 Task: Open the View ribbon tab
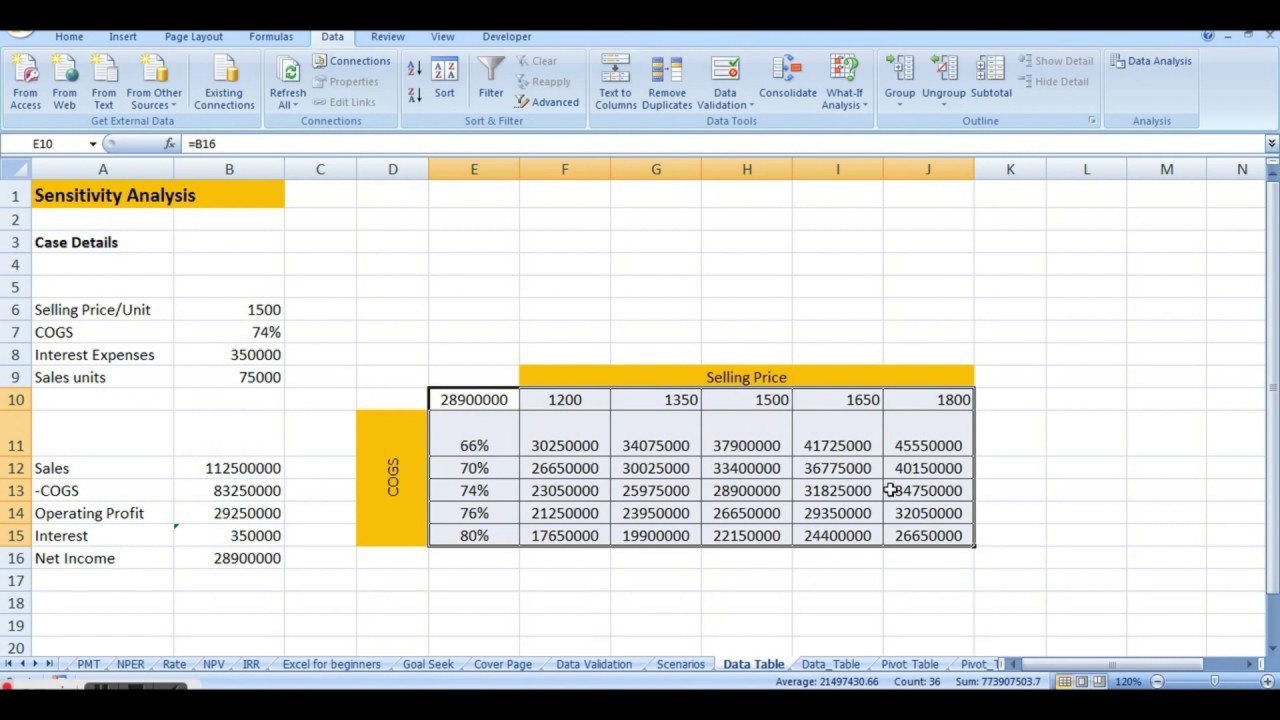point(443,37)
